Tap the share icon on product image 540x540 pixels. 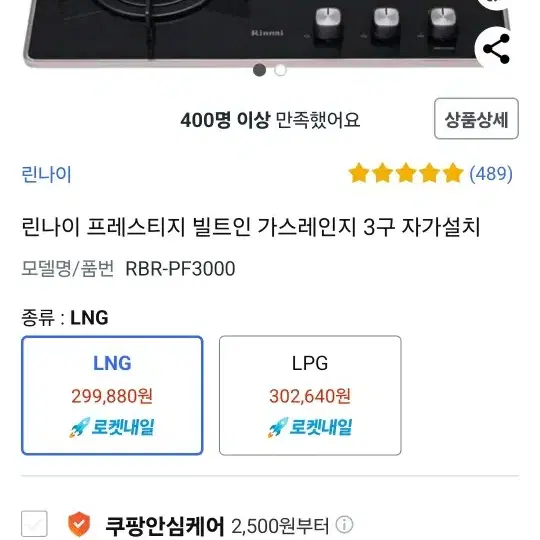point(496,49)
